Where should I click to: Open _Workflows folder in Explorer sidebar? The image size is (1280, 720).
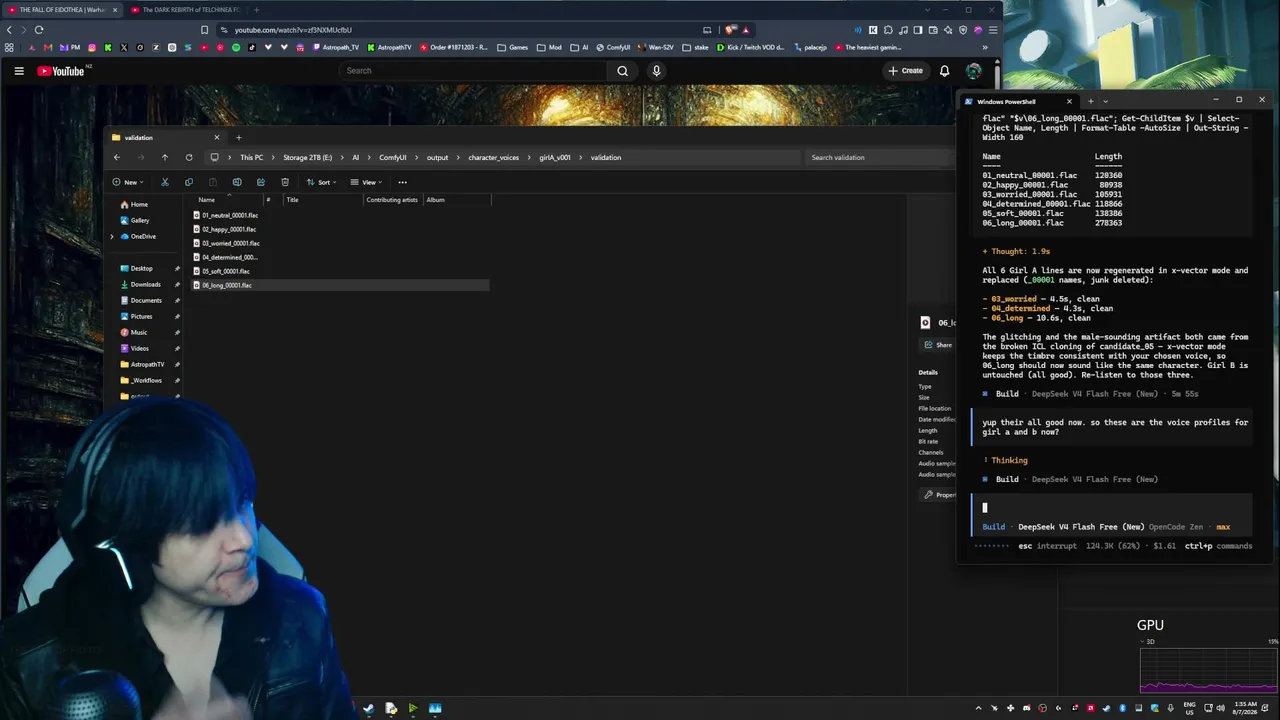coord(146,381)
